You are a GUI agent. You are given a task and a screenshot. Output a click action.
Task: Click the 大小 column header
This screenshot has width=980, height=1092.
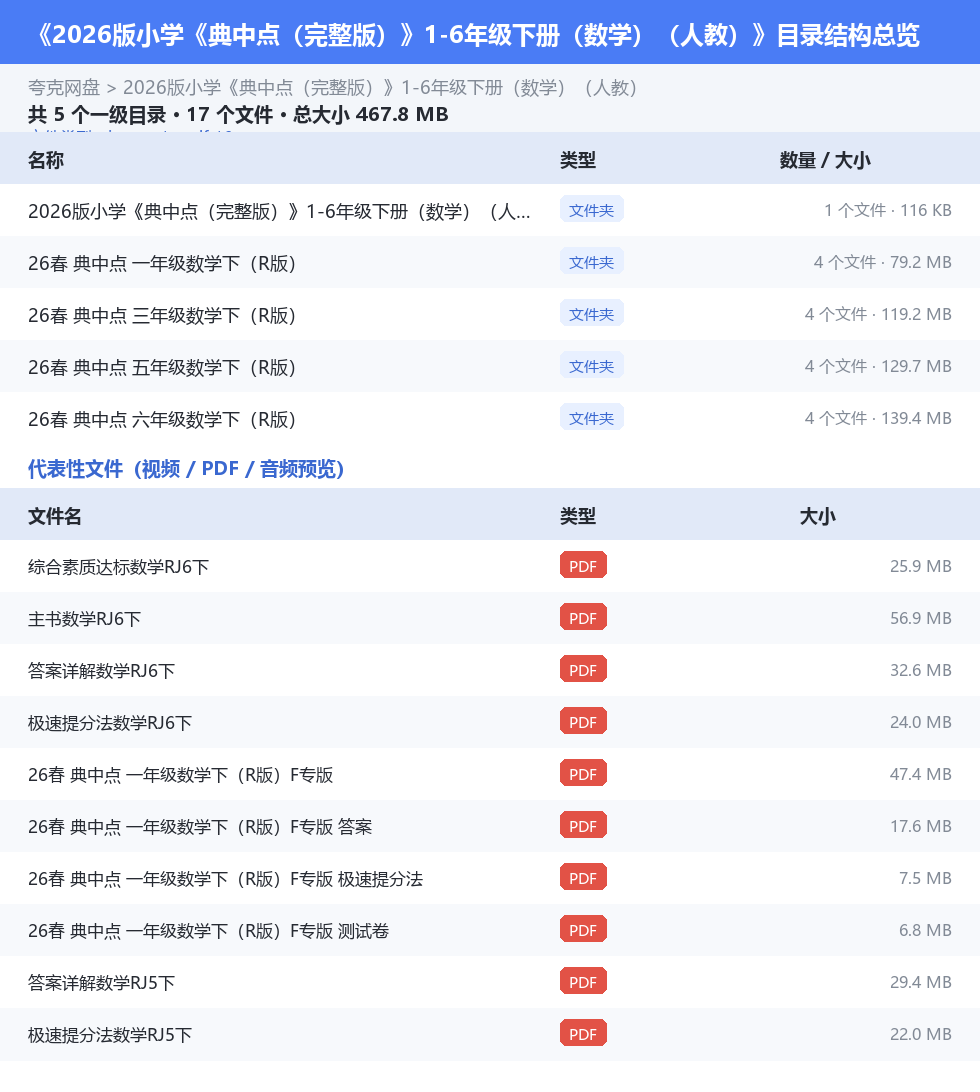818,516
